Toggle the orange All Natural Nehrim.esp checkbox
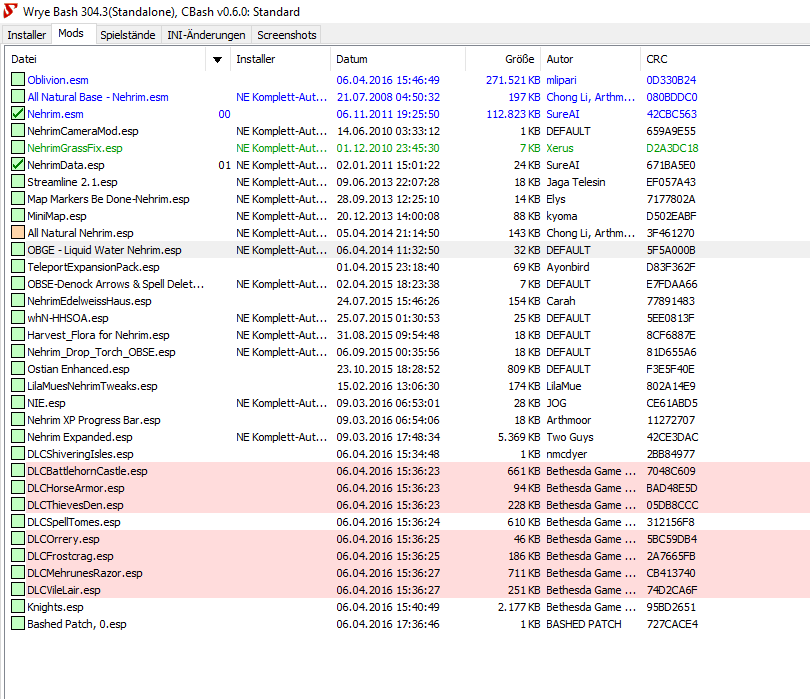The height and width of the screenshot is (699, 810). point(17,233)
